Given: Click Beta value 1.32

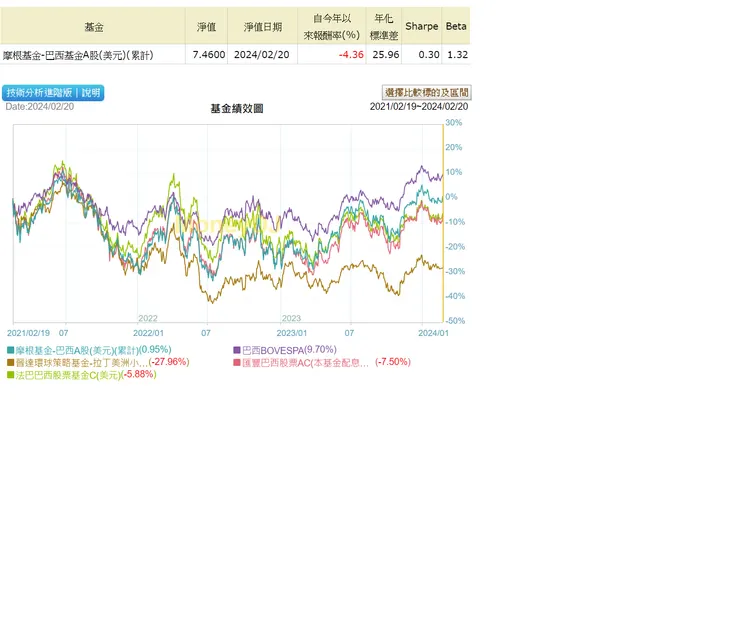Looking at the screenshot, I should [458, 55].
